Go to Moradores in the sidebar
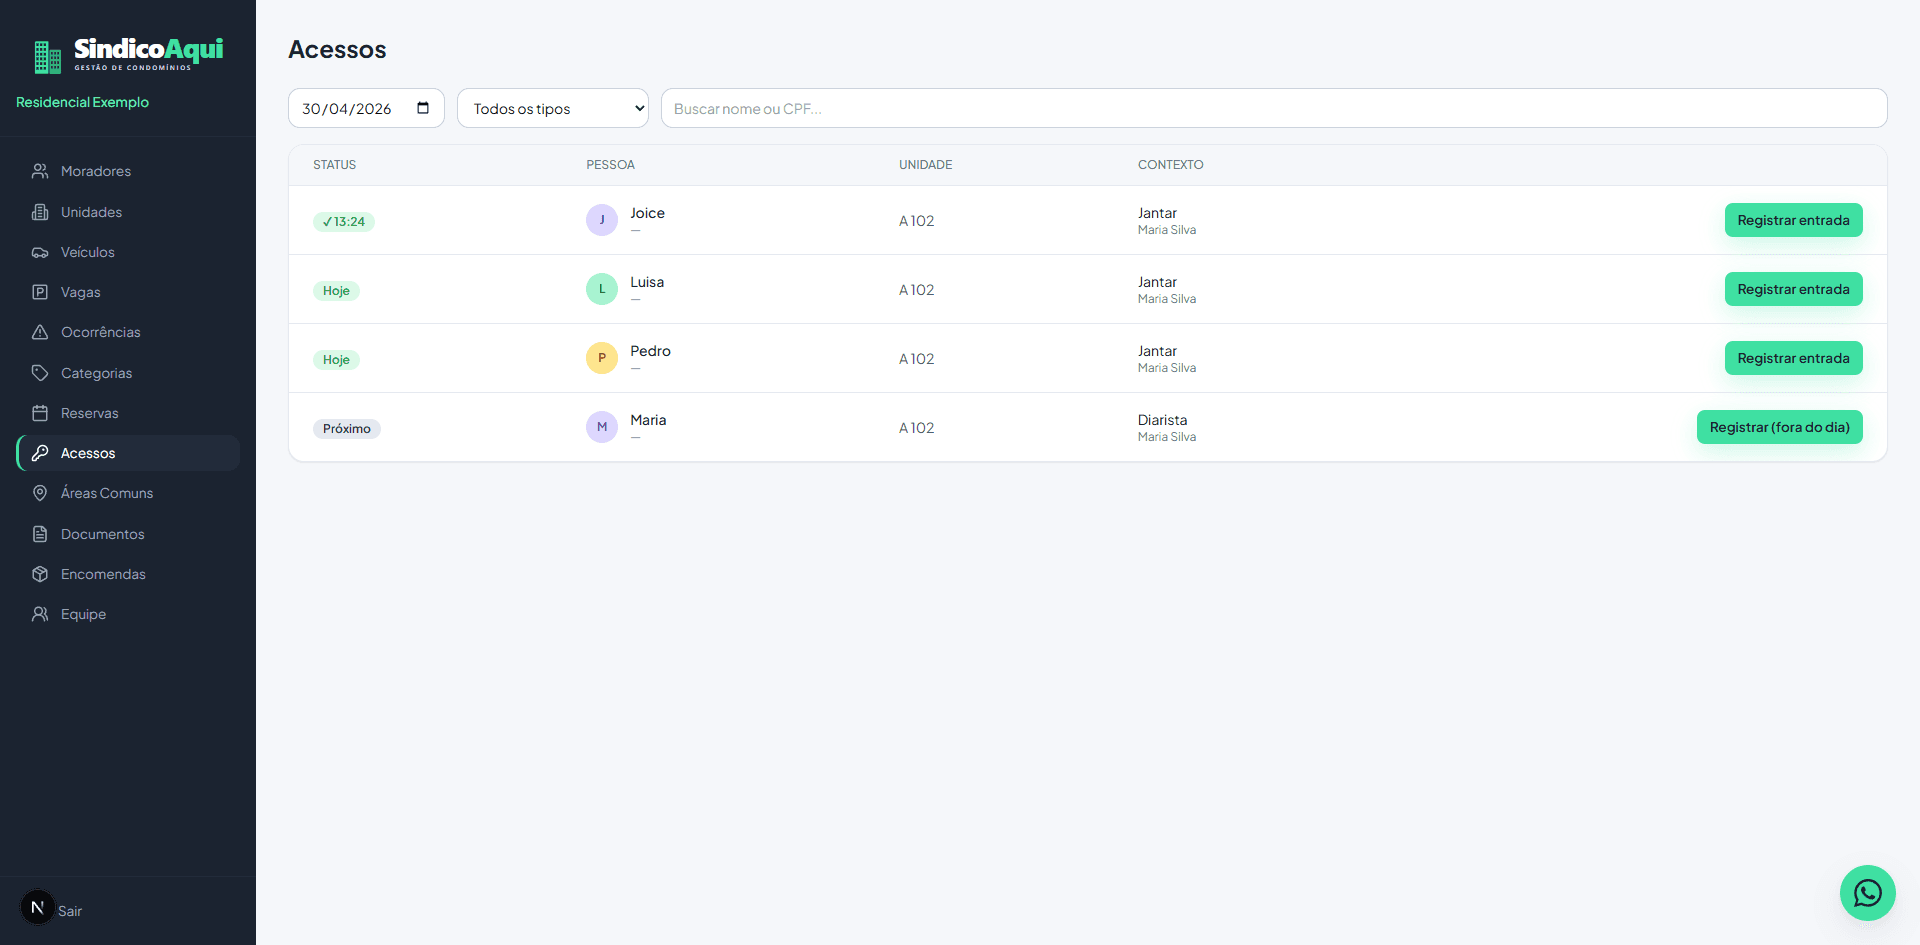 (x=128, y=171)
